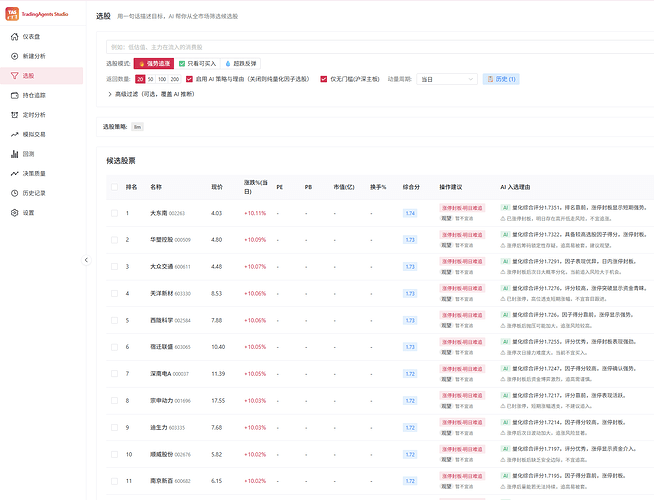654x500 pixels.
Task: Click the water drop icon on 超跌反弹
Action: coord(228,64)
